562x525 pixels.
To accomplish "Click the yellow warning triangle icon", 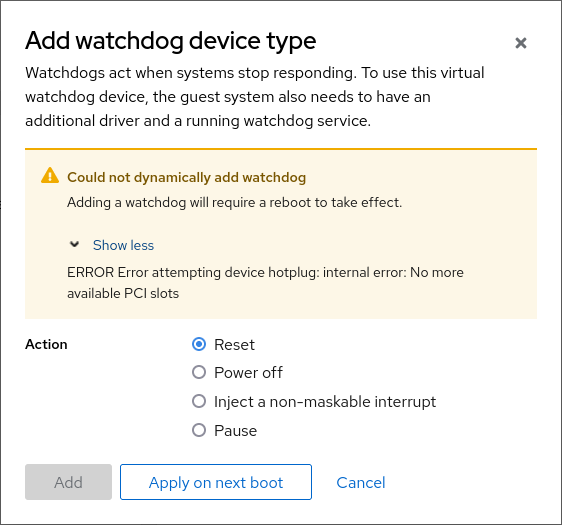I will [x=50, y=176].
